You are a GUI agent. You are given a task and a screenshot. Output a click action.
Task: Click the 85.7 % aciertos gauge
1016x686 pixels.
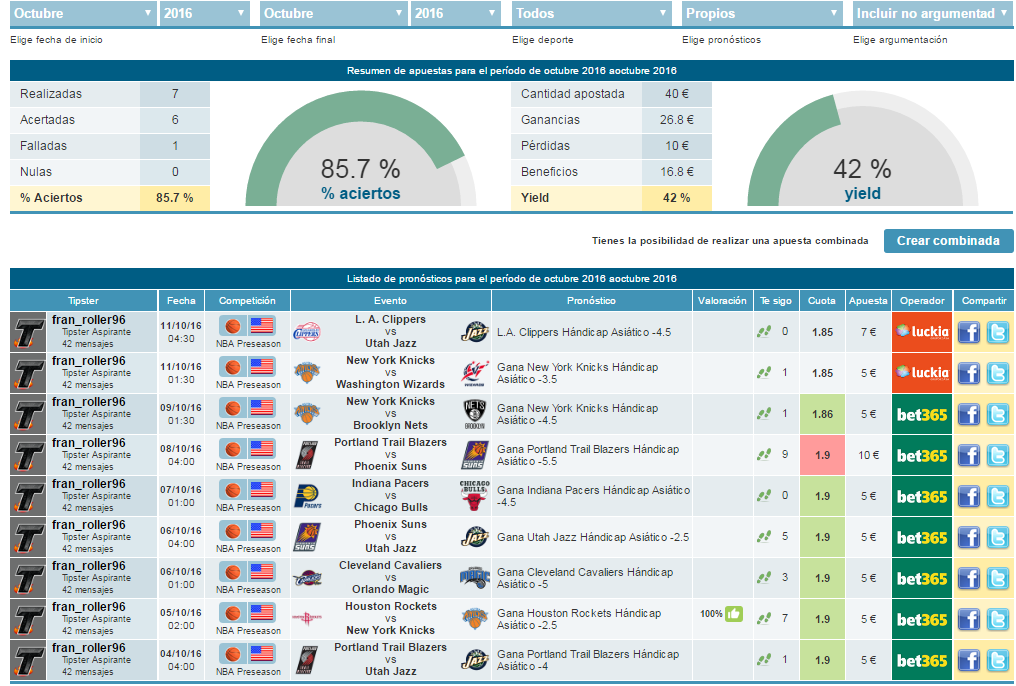tap(361, 149)
